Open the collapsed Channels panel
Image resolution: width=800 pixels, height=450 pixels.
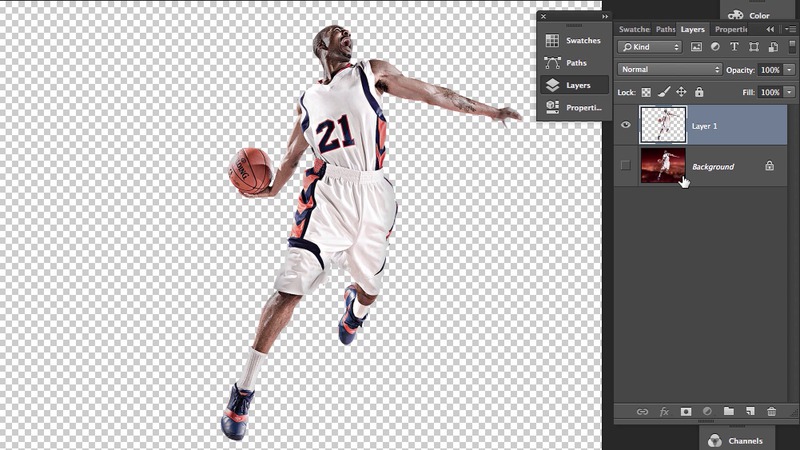point(738,440)
